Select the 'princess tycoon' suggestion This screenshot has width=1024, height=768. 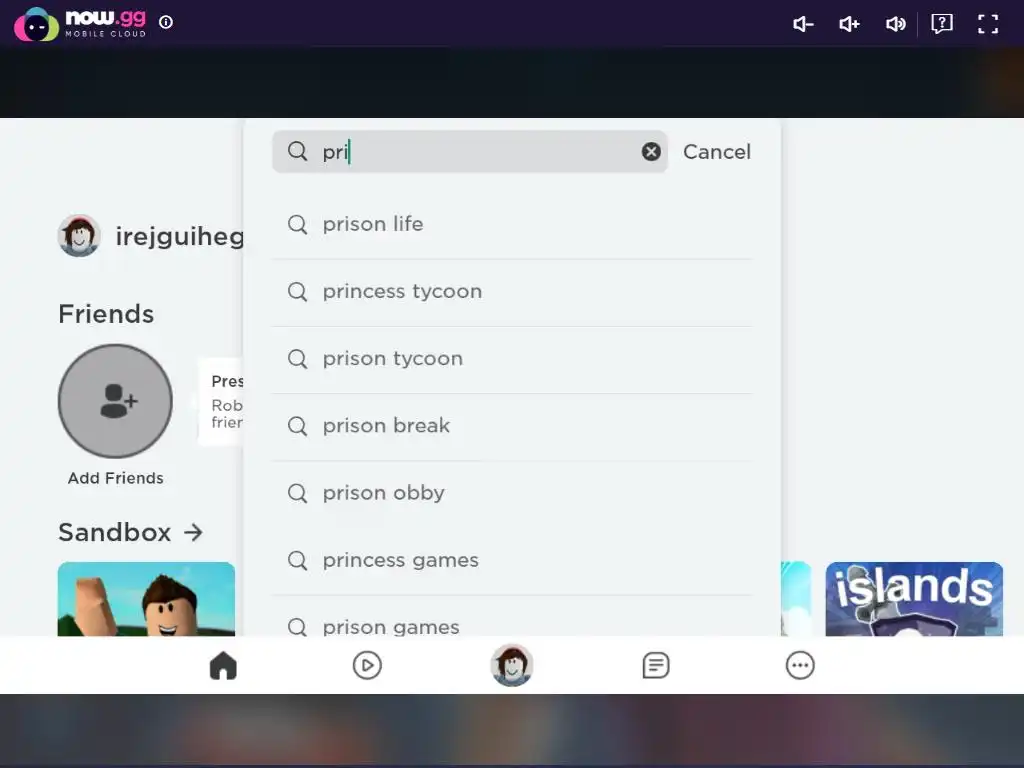(512, 291)
